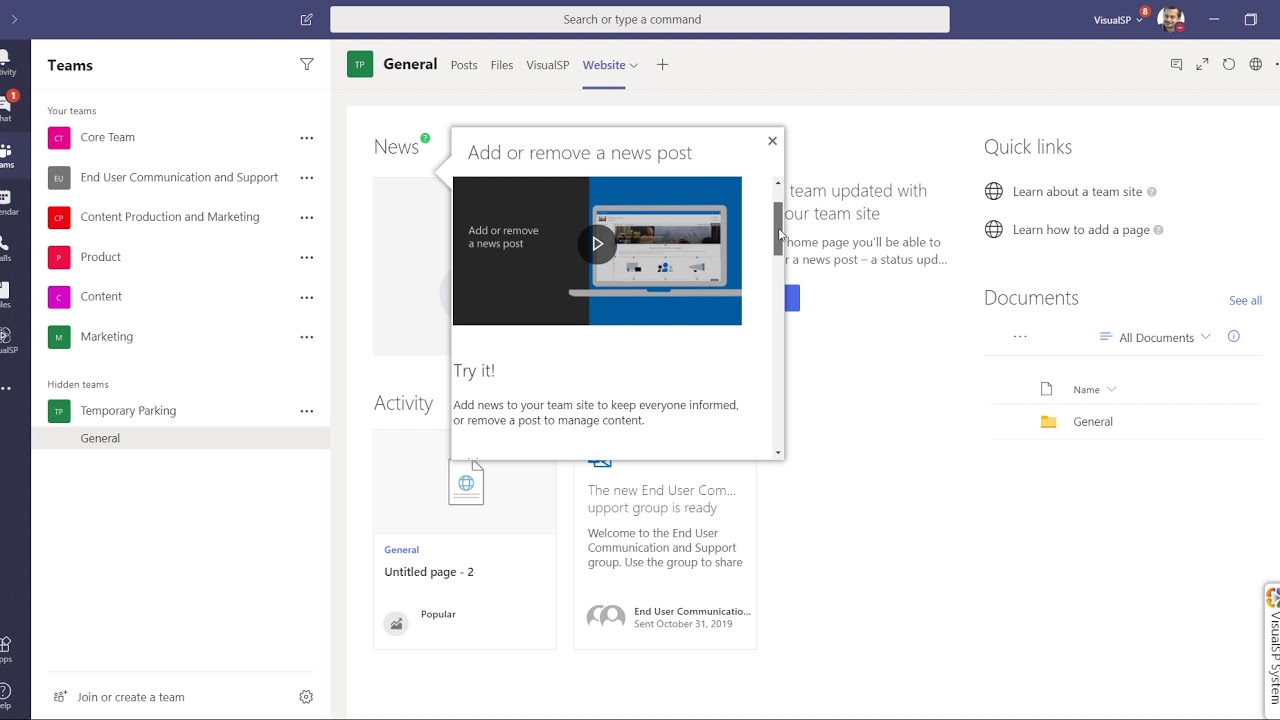Click the popup scrollbar up arrow

(778, 184)
